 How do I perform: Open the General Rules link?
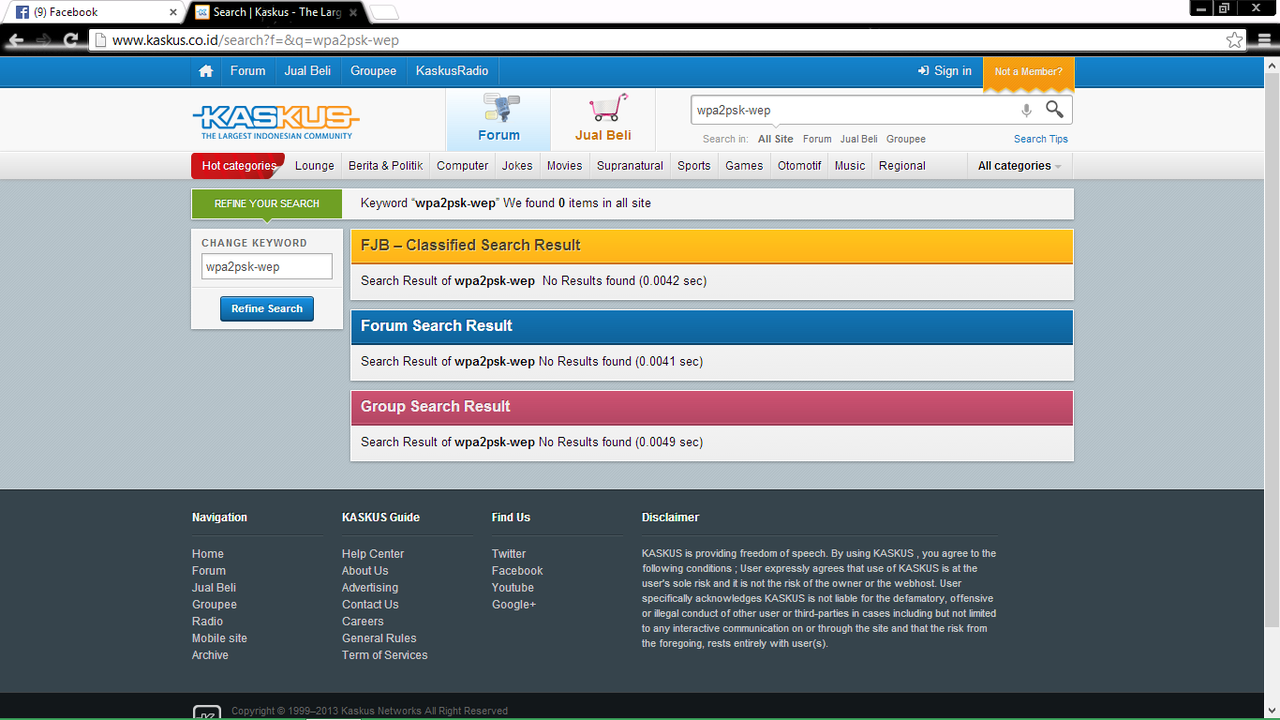coord(379,638)
